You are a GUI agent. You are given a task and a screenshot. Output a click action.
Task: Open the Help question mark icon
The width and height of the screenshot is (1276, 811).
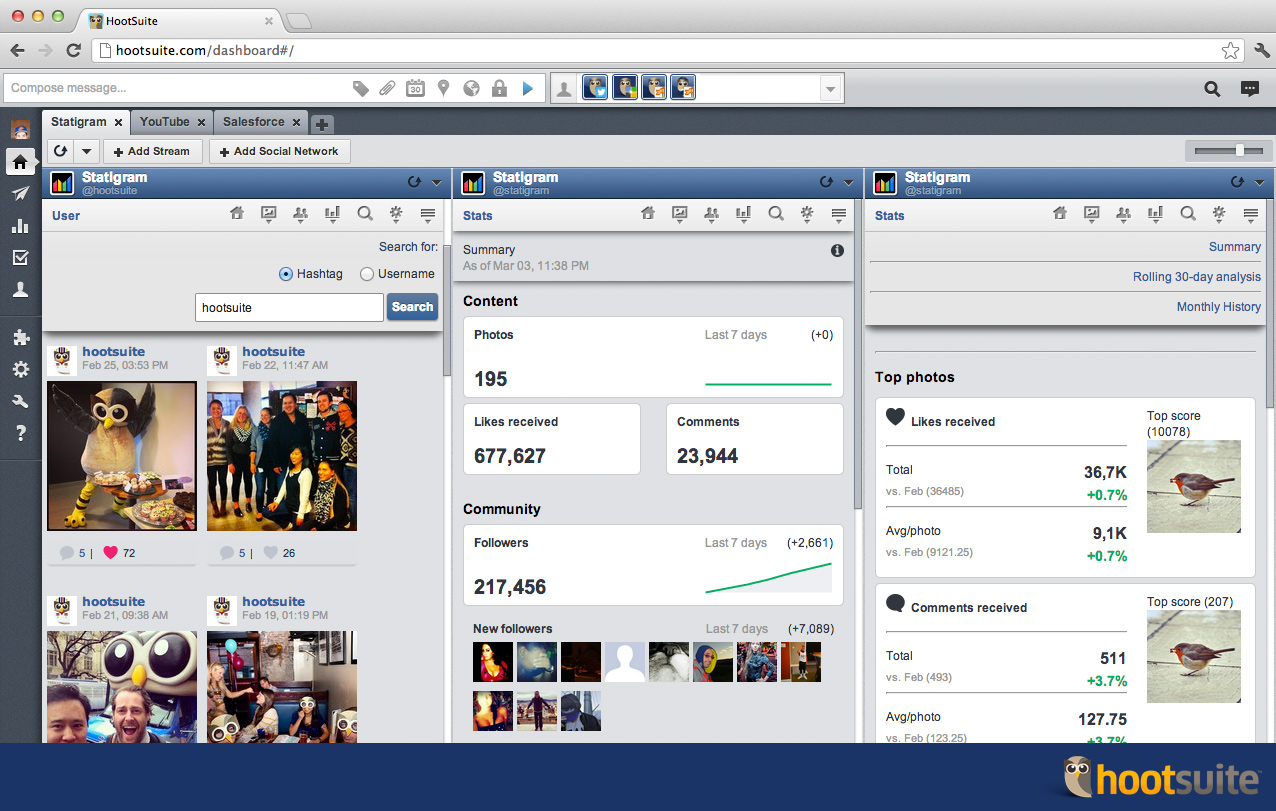point(20,433)
